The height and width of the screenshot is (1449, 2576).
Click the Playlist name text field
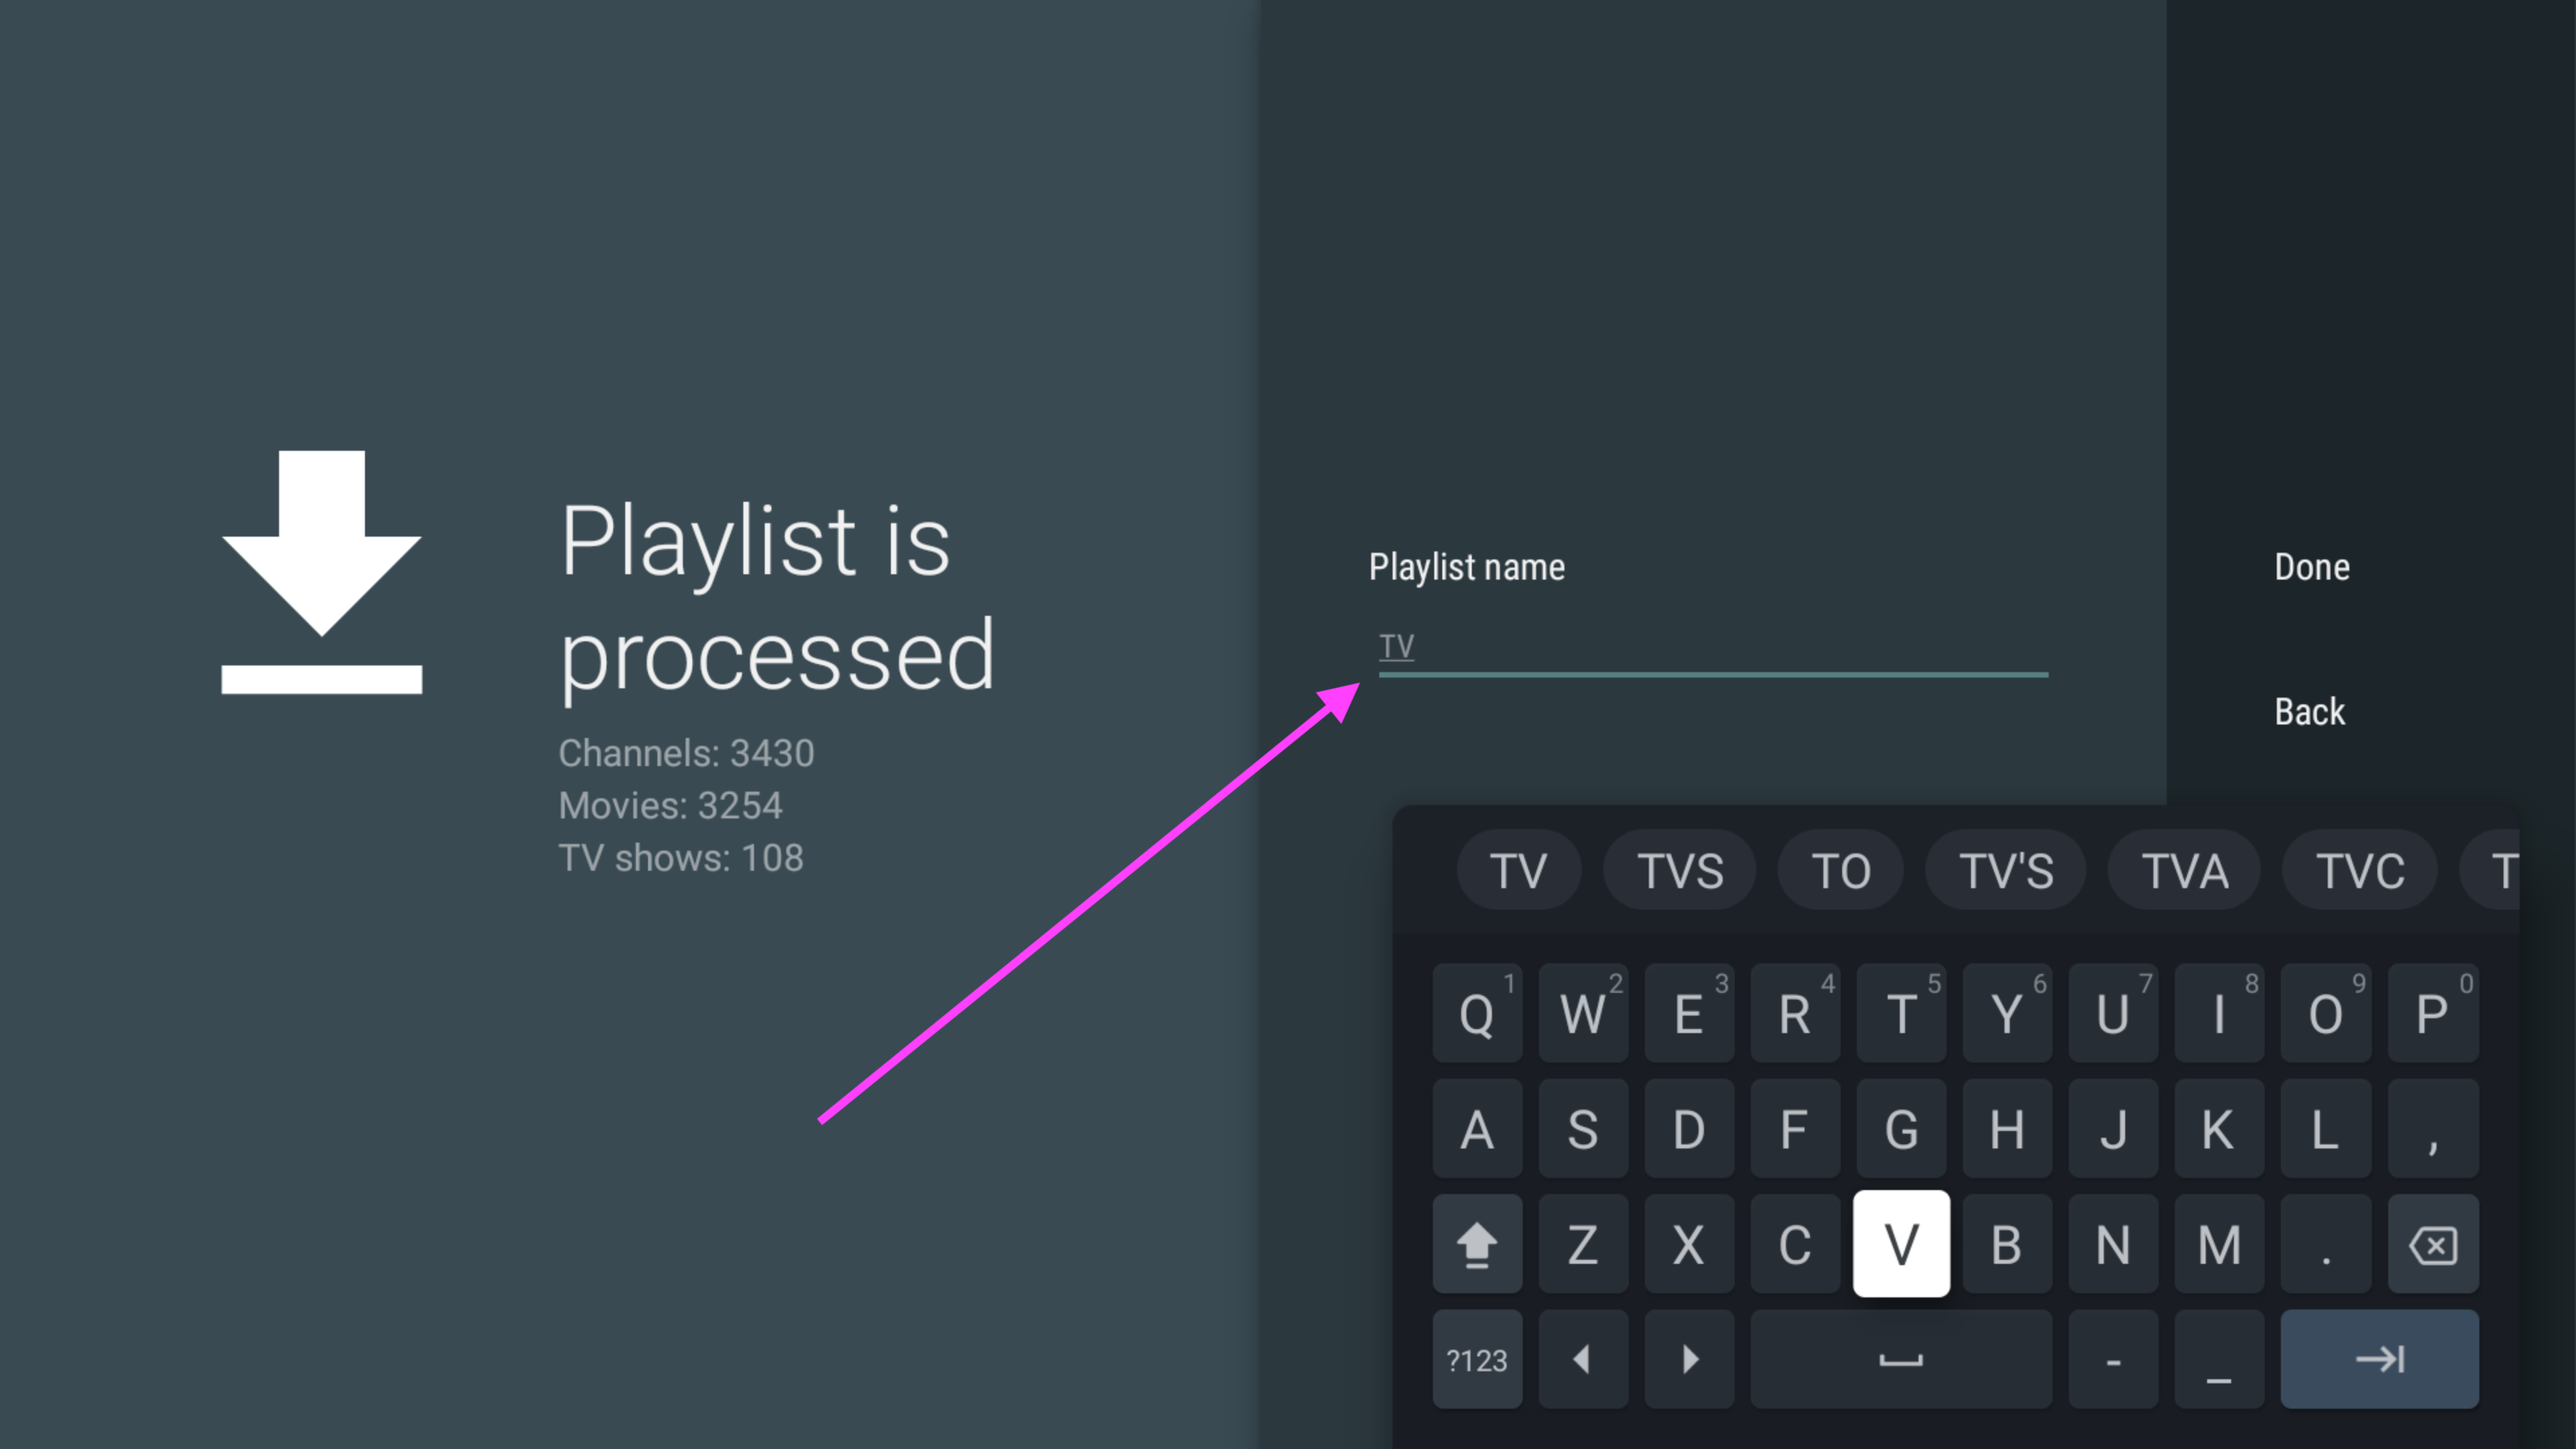(1712, 647)
